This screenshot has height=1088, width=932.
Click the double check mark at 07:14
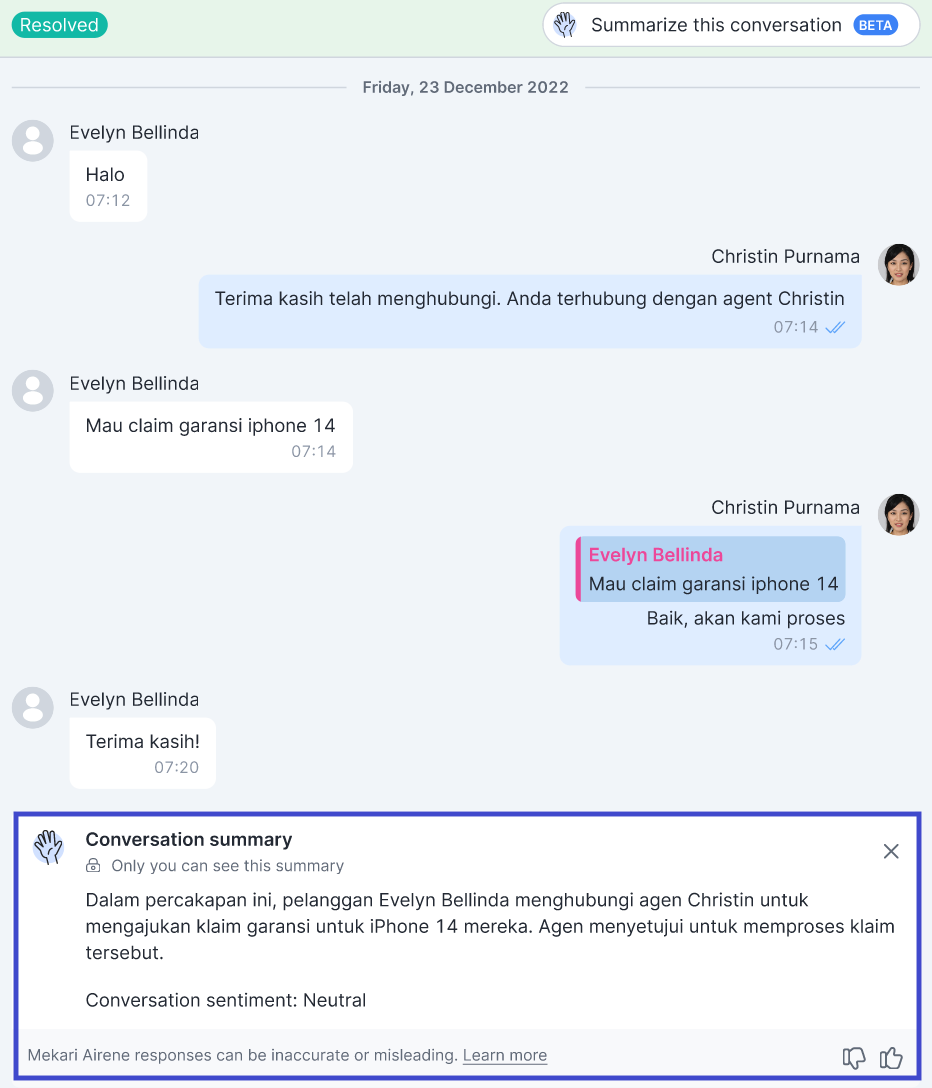tap(835, 327)
